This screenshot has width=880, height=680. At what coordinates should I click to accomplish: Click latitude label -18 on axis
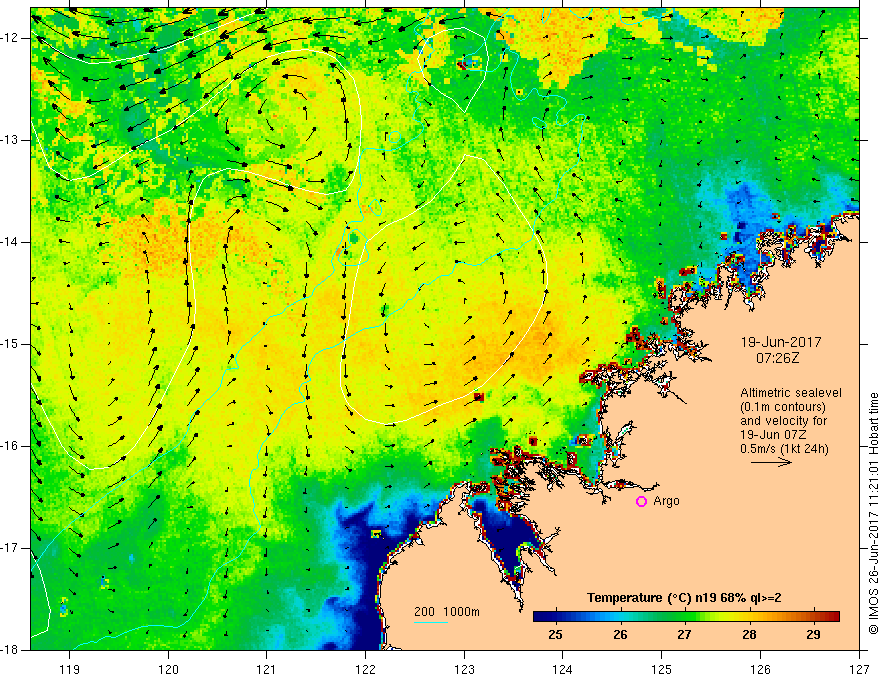click(9, 650)
